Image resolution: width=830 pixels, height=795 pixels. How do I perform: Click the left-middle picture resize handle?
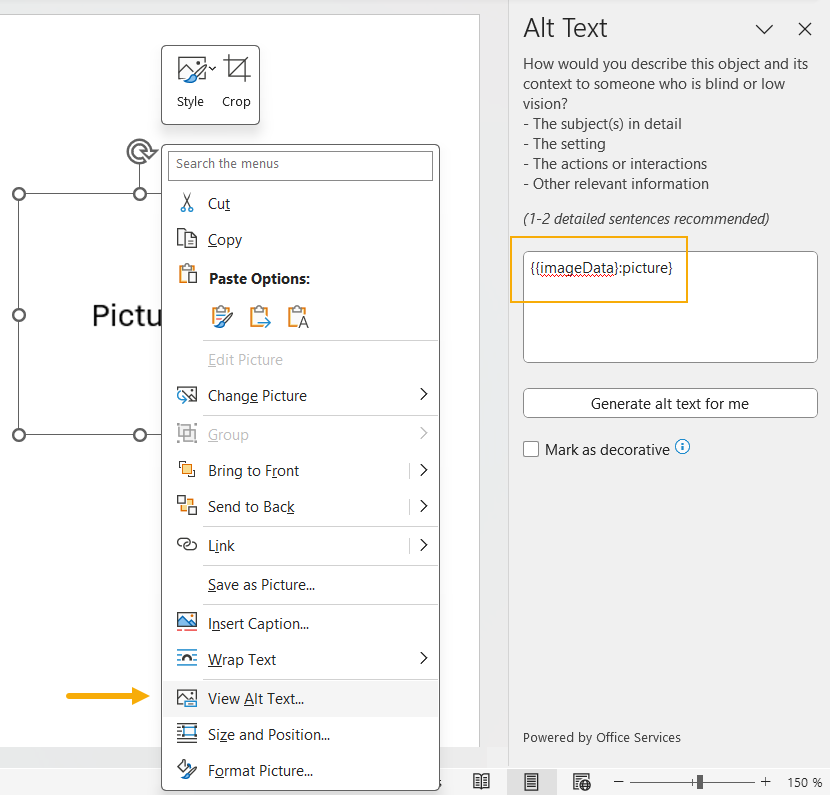[x=19, y=315]
